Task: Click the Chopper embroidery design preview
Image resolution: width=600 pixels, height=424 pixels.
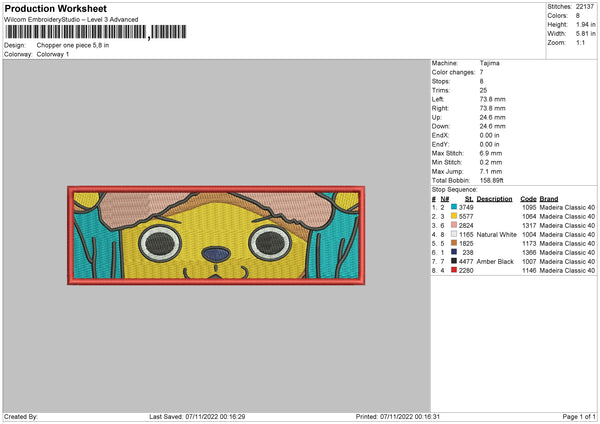Action: (x=214, y=230)
